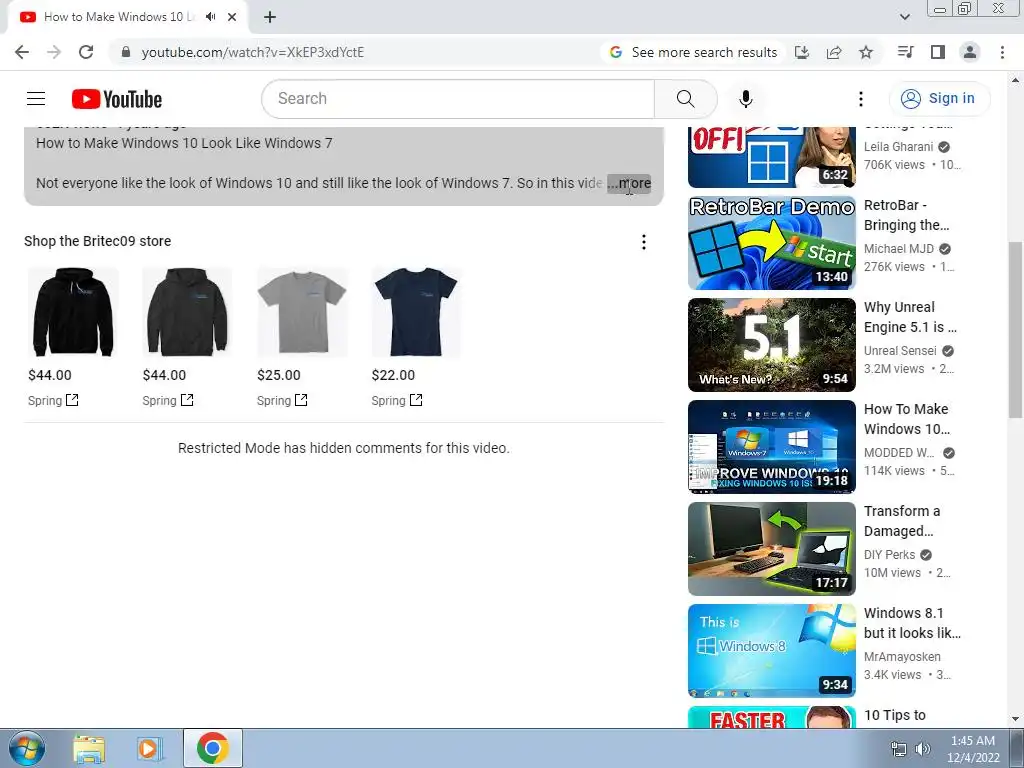
Task: Click scrollbar down arrow
Action: [1015, 719]
